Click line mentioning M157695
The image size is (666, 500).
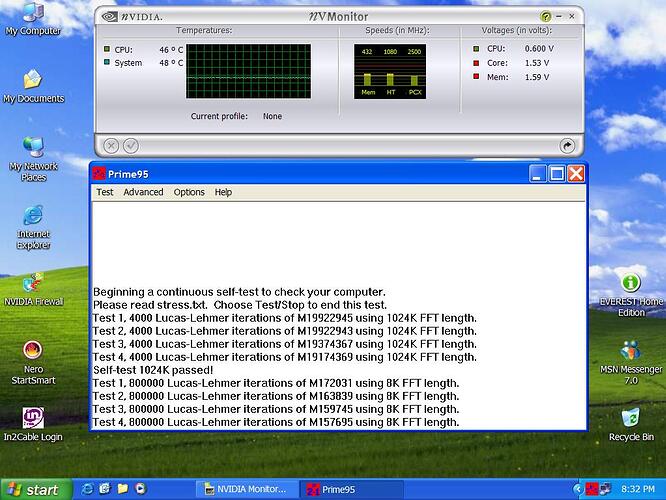click(276, 422)
